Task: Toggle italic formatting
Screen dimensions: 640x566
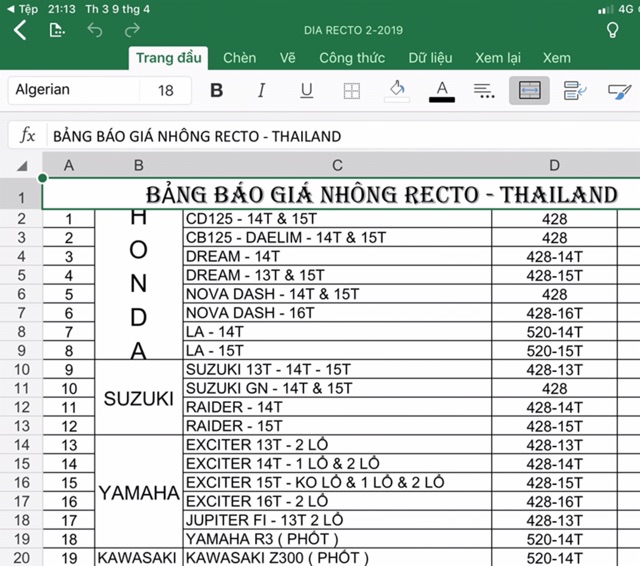Action: (262, 90)
